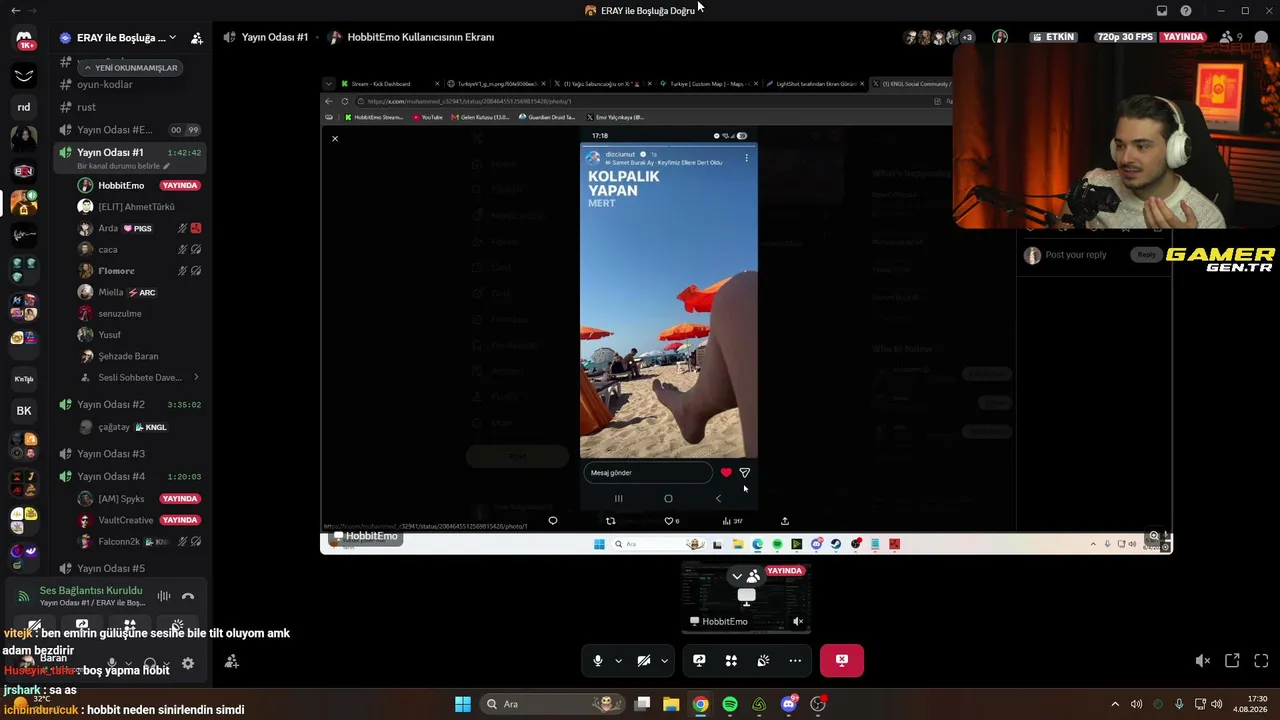This screenshot has height=720, width=1280.
Task: Enter full screen for the stream
Action: tap(1261, 660)
